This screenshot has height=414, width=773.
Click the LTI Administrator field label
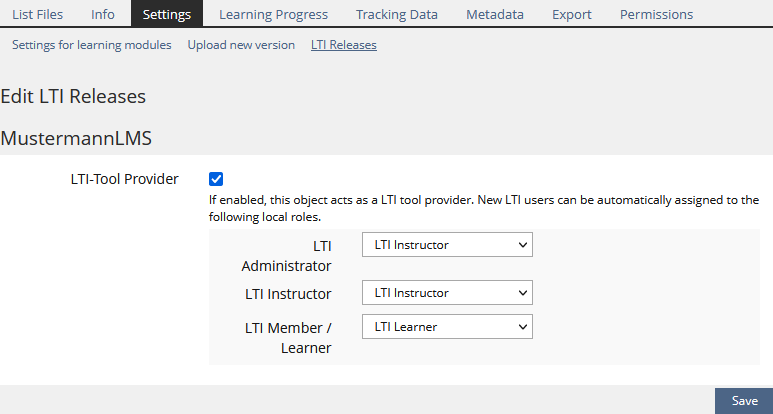(x=286, y=255)
